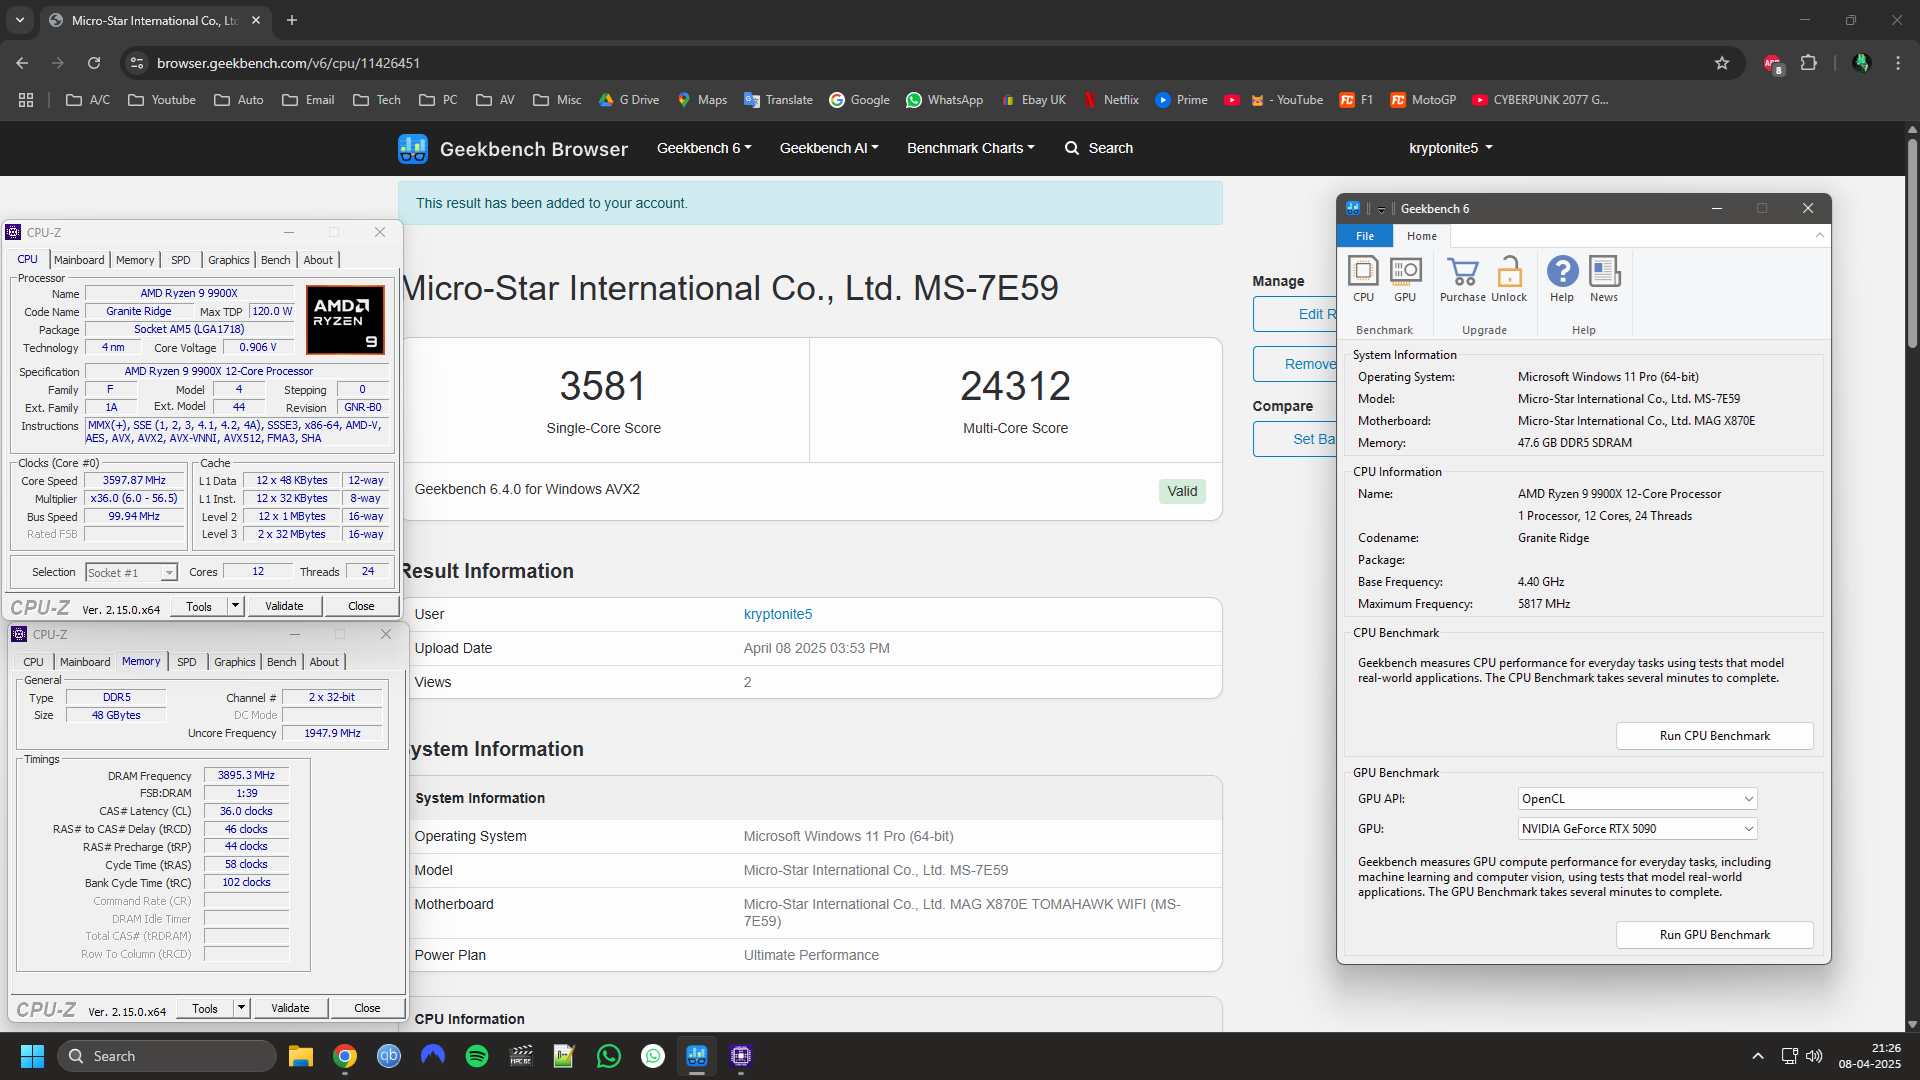Expand the Benchmark Charts dropdown
The width and height of the screenshot is (1920, 1080).
coord(970,148)
